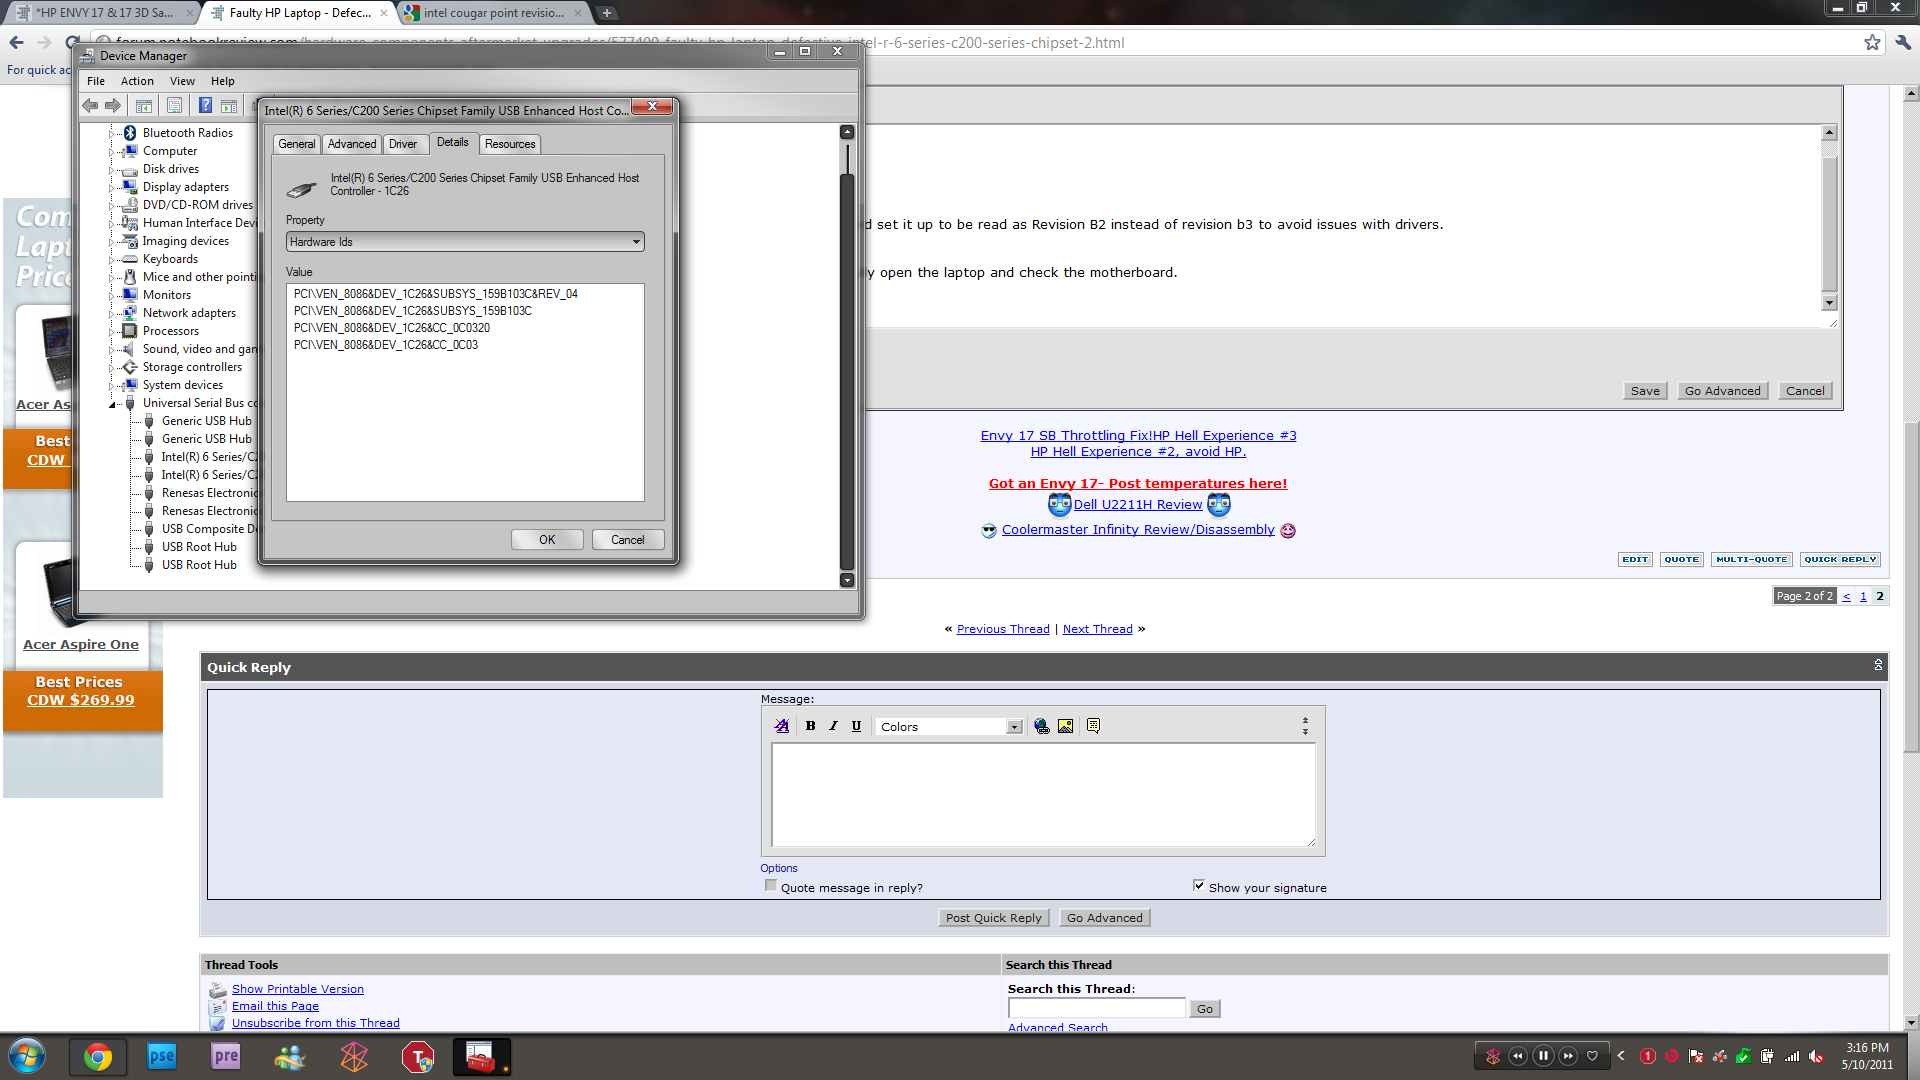Expand the Bluetooth Radios node
This screenshot has width=1920, height=1080.
tap(112, 133)
